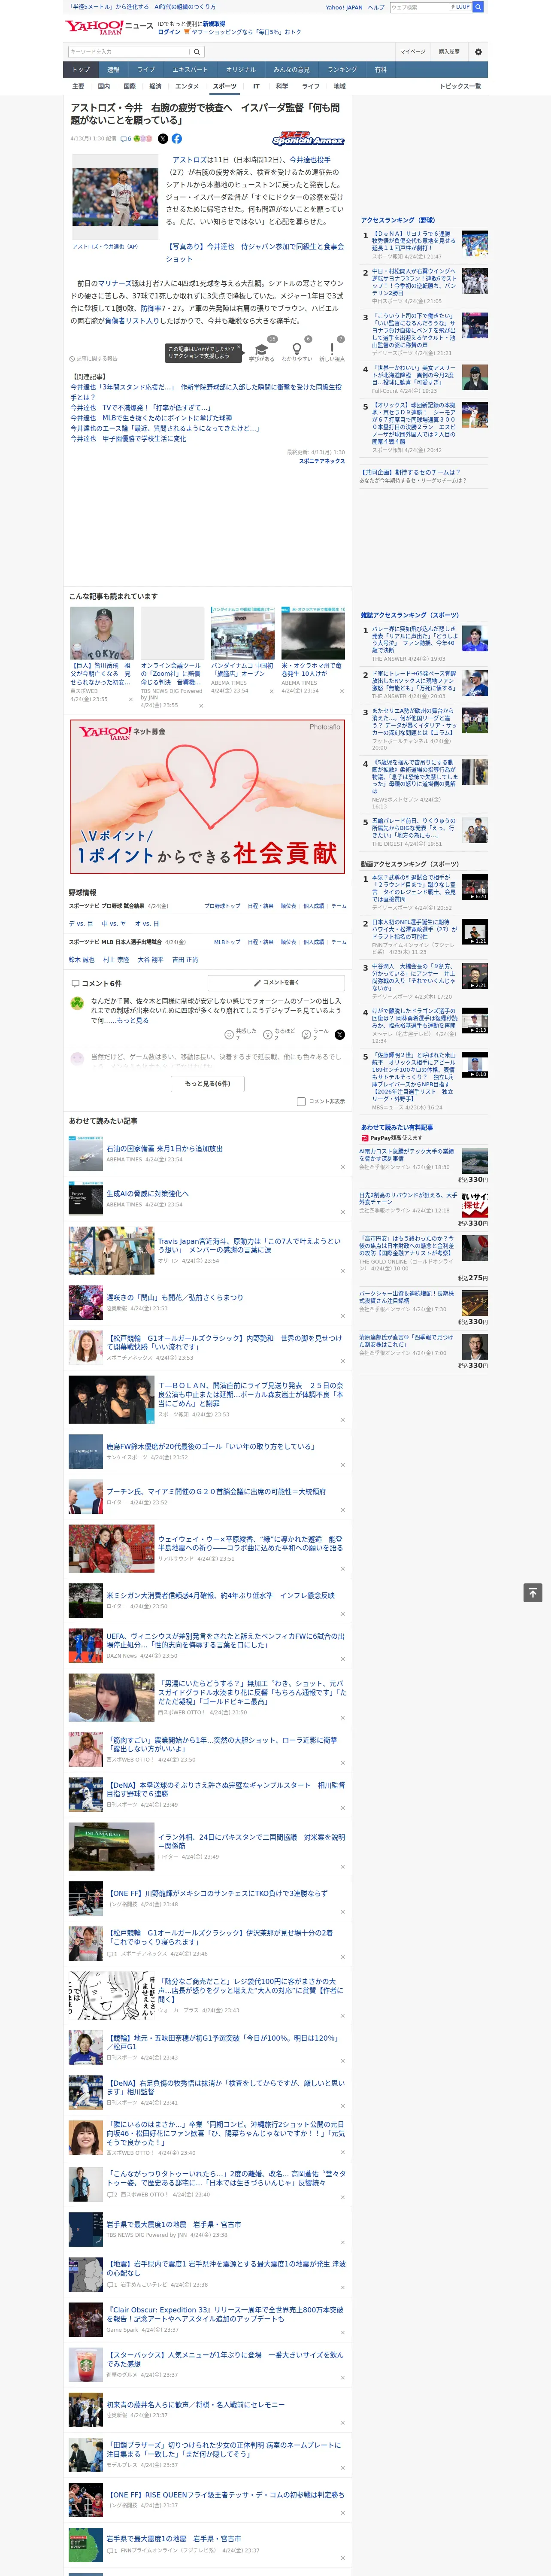Image resolution: width=551 pixels, height=2576 pixels.
Task: Click the search magnifier icon beside the keyword field
Action: [x=197, y=51]
